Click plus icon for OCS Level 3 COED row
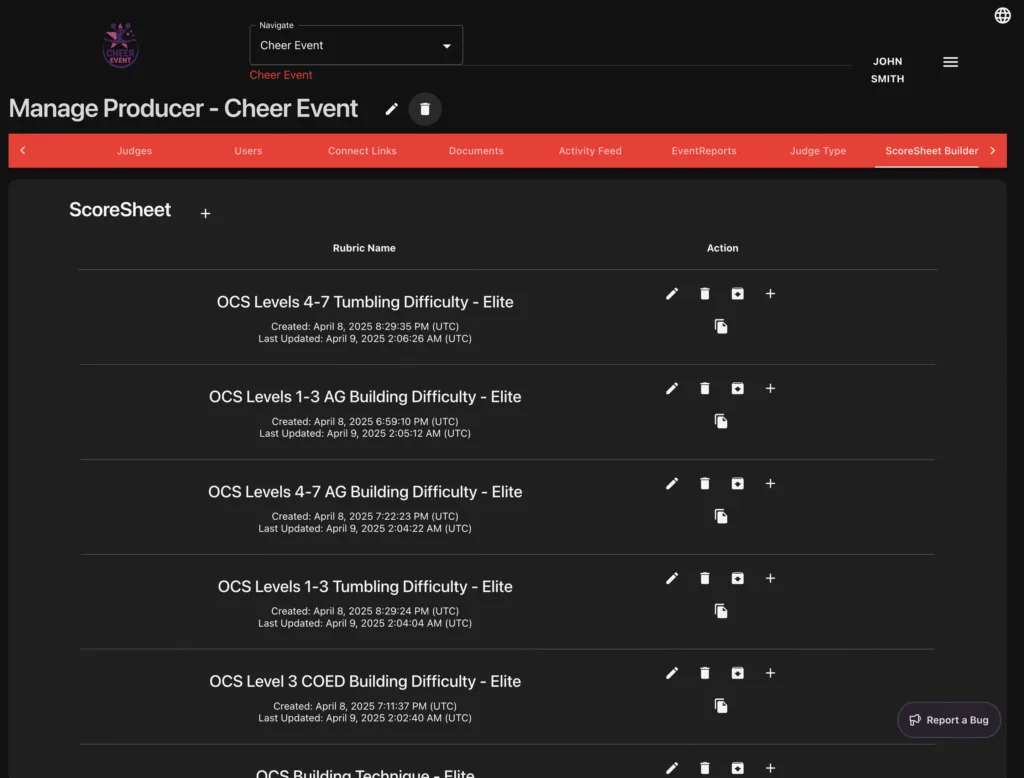 coord(770,673)
